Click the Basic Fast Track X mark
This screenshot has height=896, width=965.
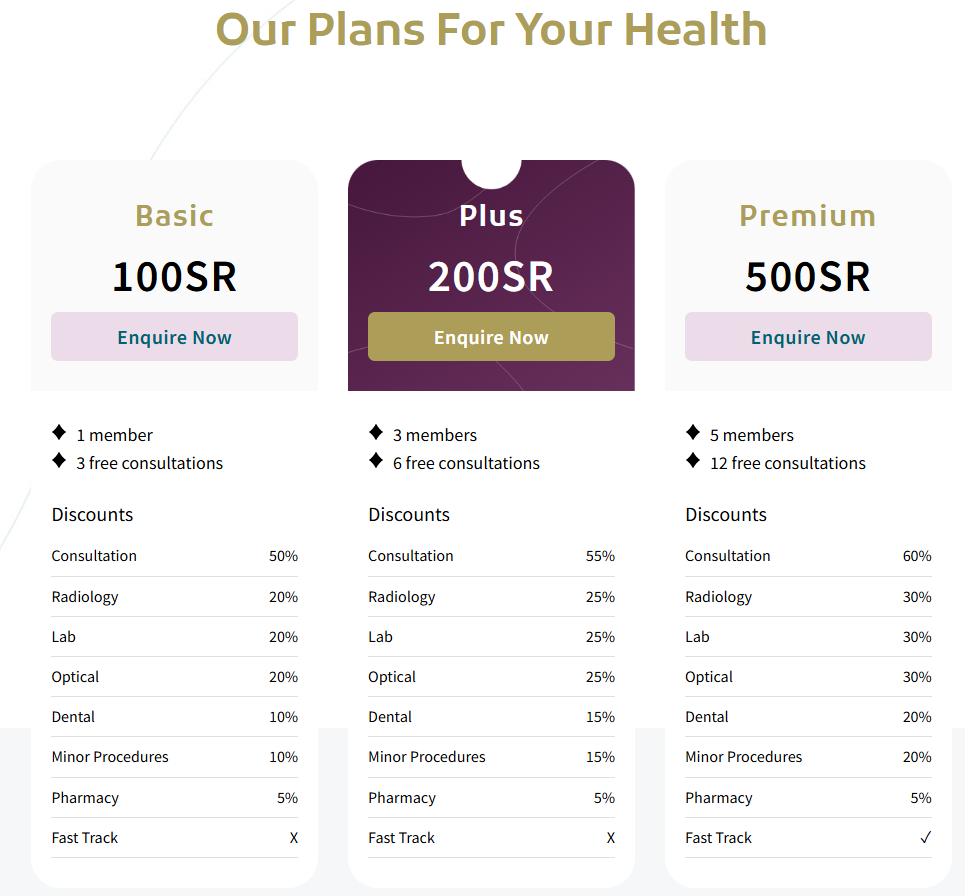[294, 838]
